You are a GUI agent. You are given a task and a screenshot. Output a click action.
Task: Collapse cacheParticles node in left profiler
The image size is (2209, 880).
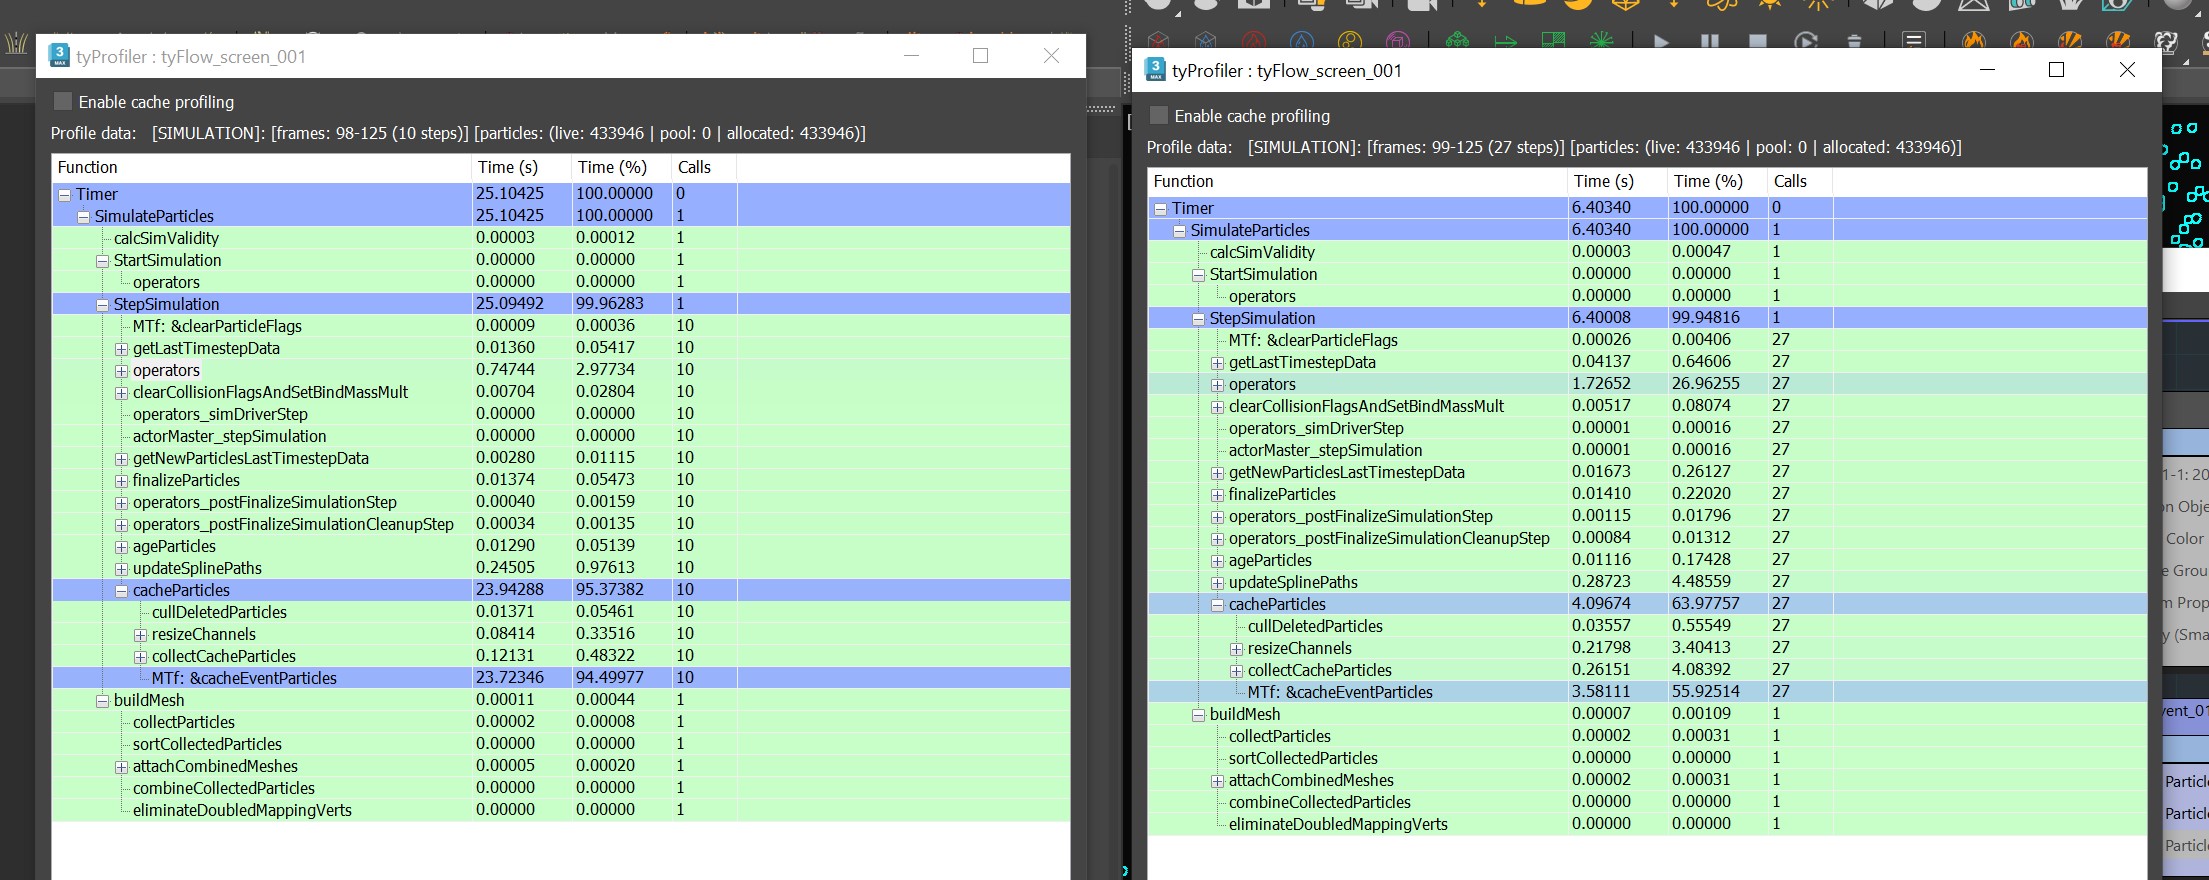click(121, 591)
